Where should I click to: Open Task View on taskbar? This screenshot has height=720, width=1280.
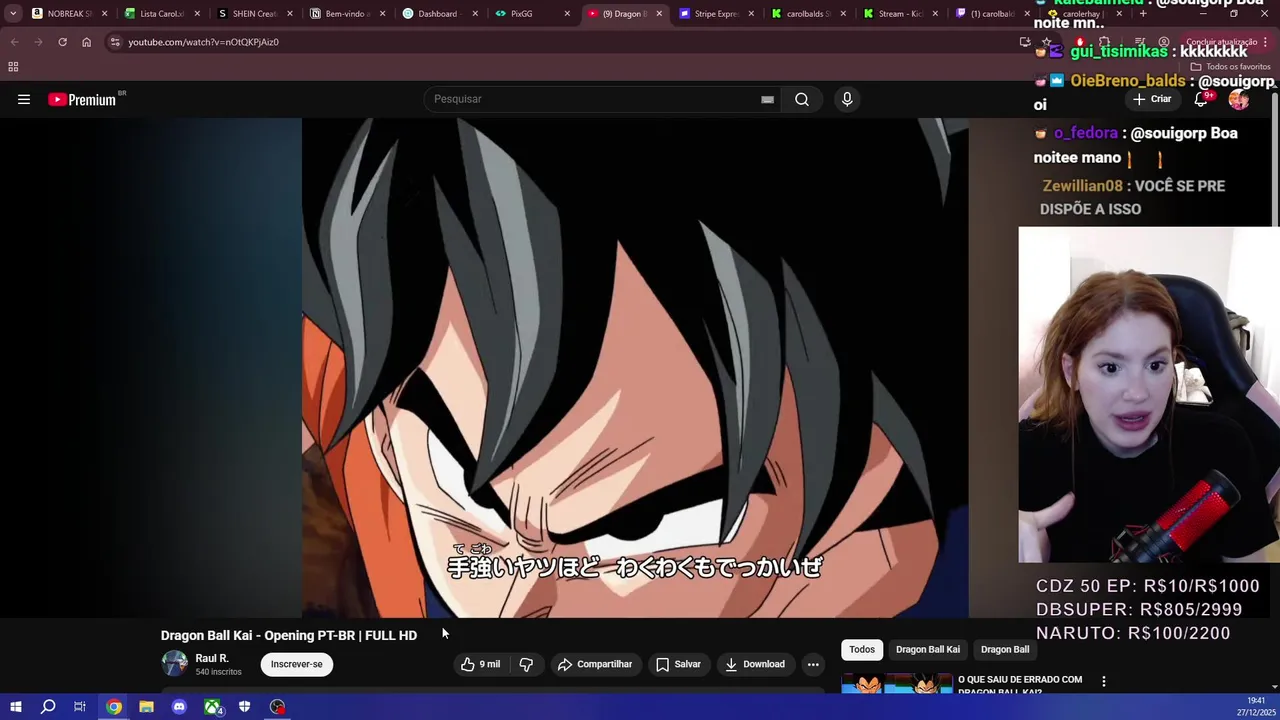[80, 707]
